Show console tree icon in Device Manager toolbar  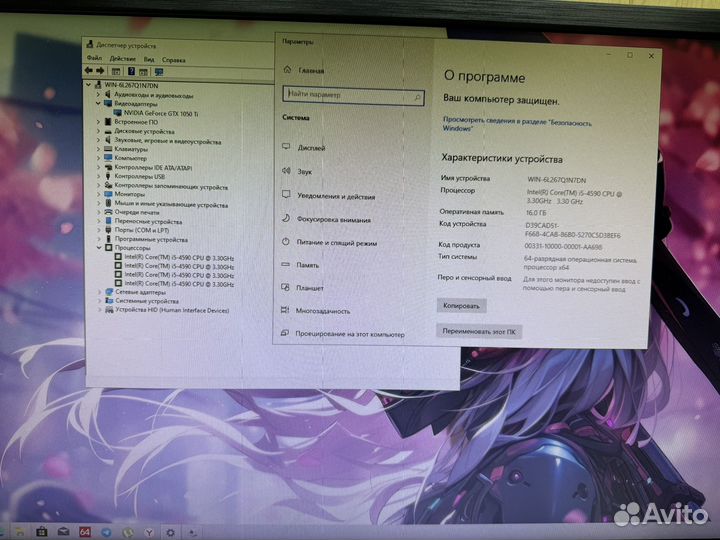tap(116, 72)
